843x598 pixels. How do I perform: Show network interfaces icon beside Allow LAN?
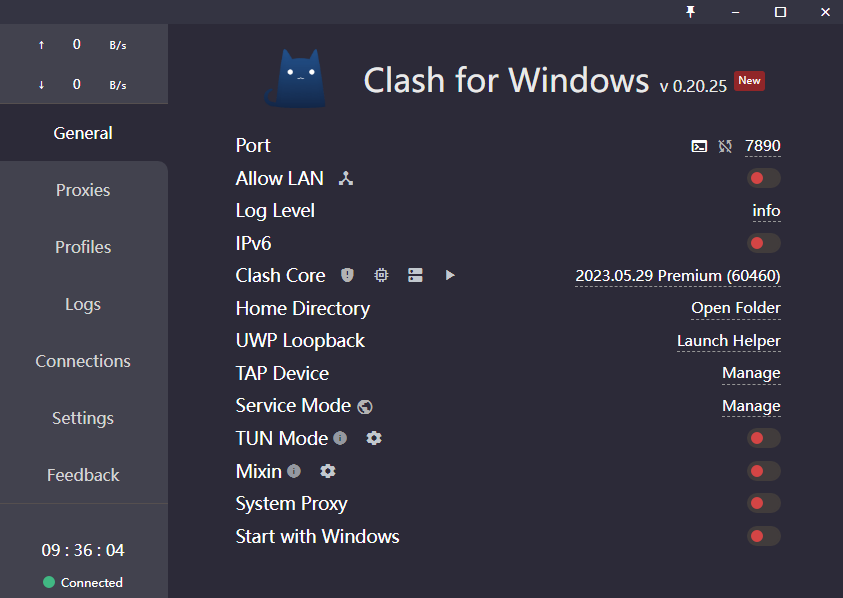(x=346, y=179)
